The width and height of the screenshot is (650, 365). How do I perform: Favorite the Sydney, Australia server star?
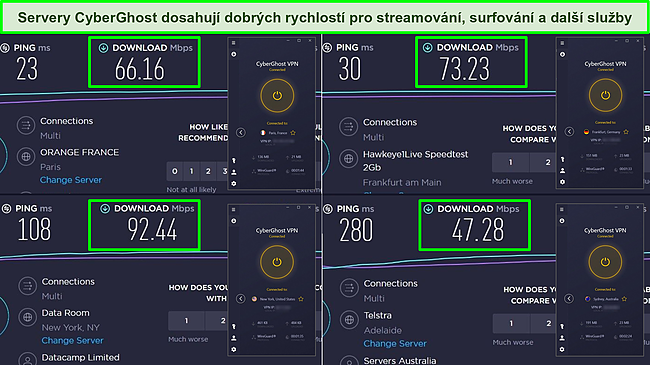(624, 299)
